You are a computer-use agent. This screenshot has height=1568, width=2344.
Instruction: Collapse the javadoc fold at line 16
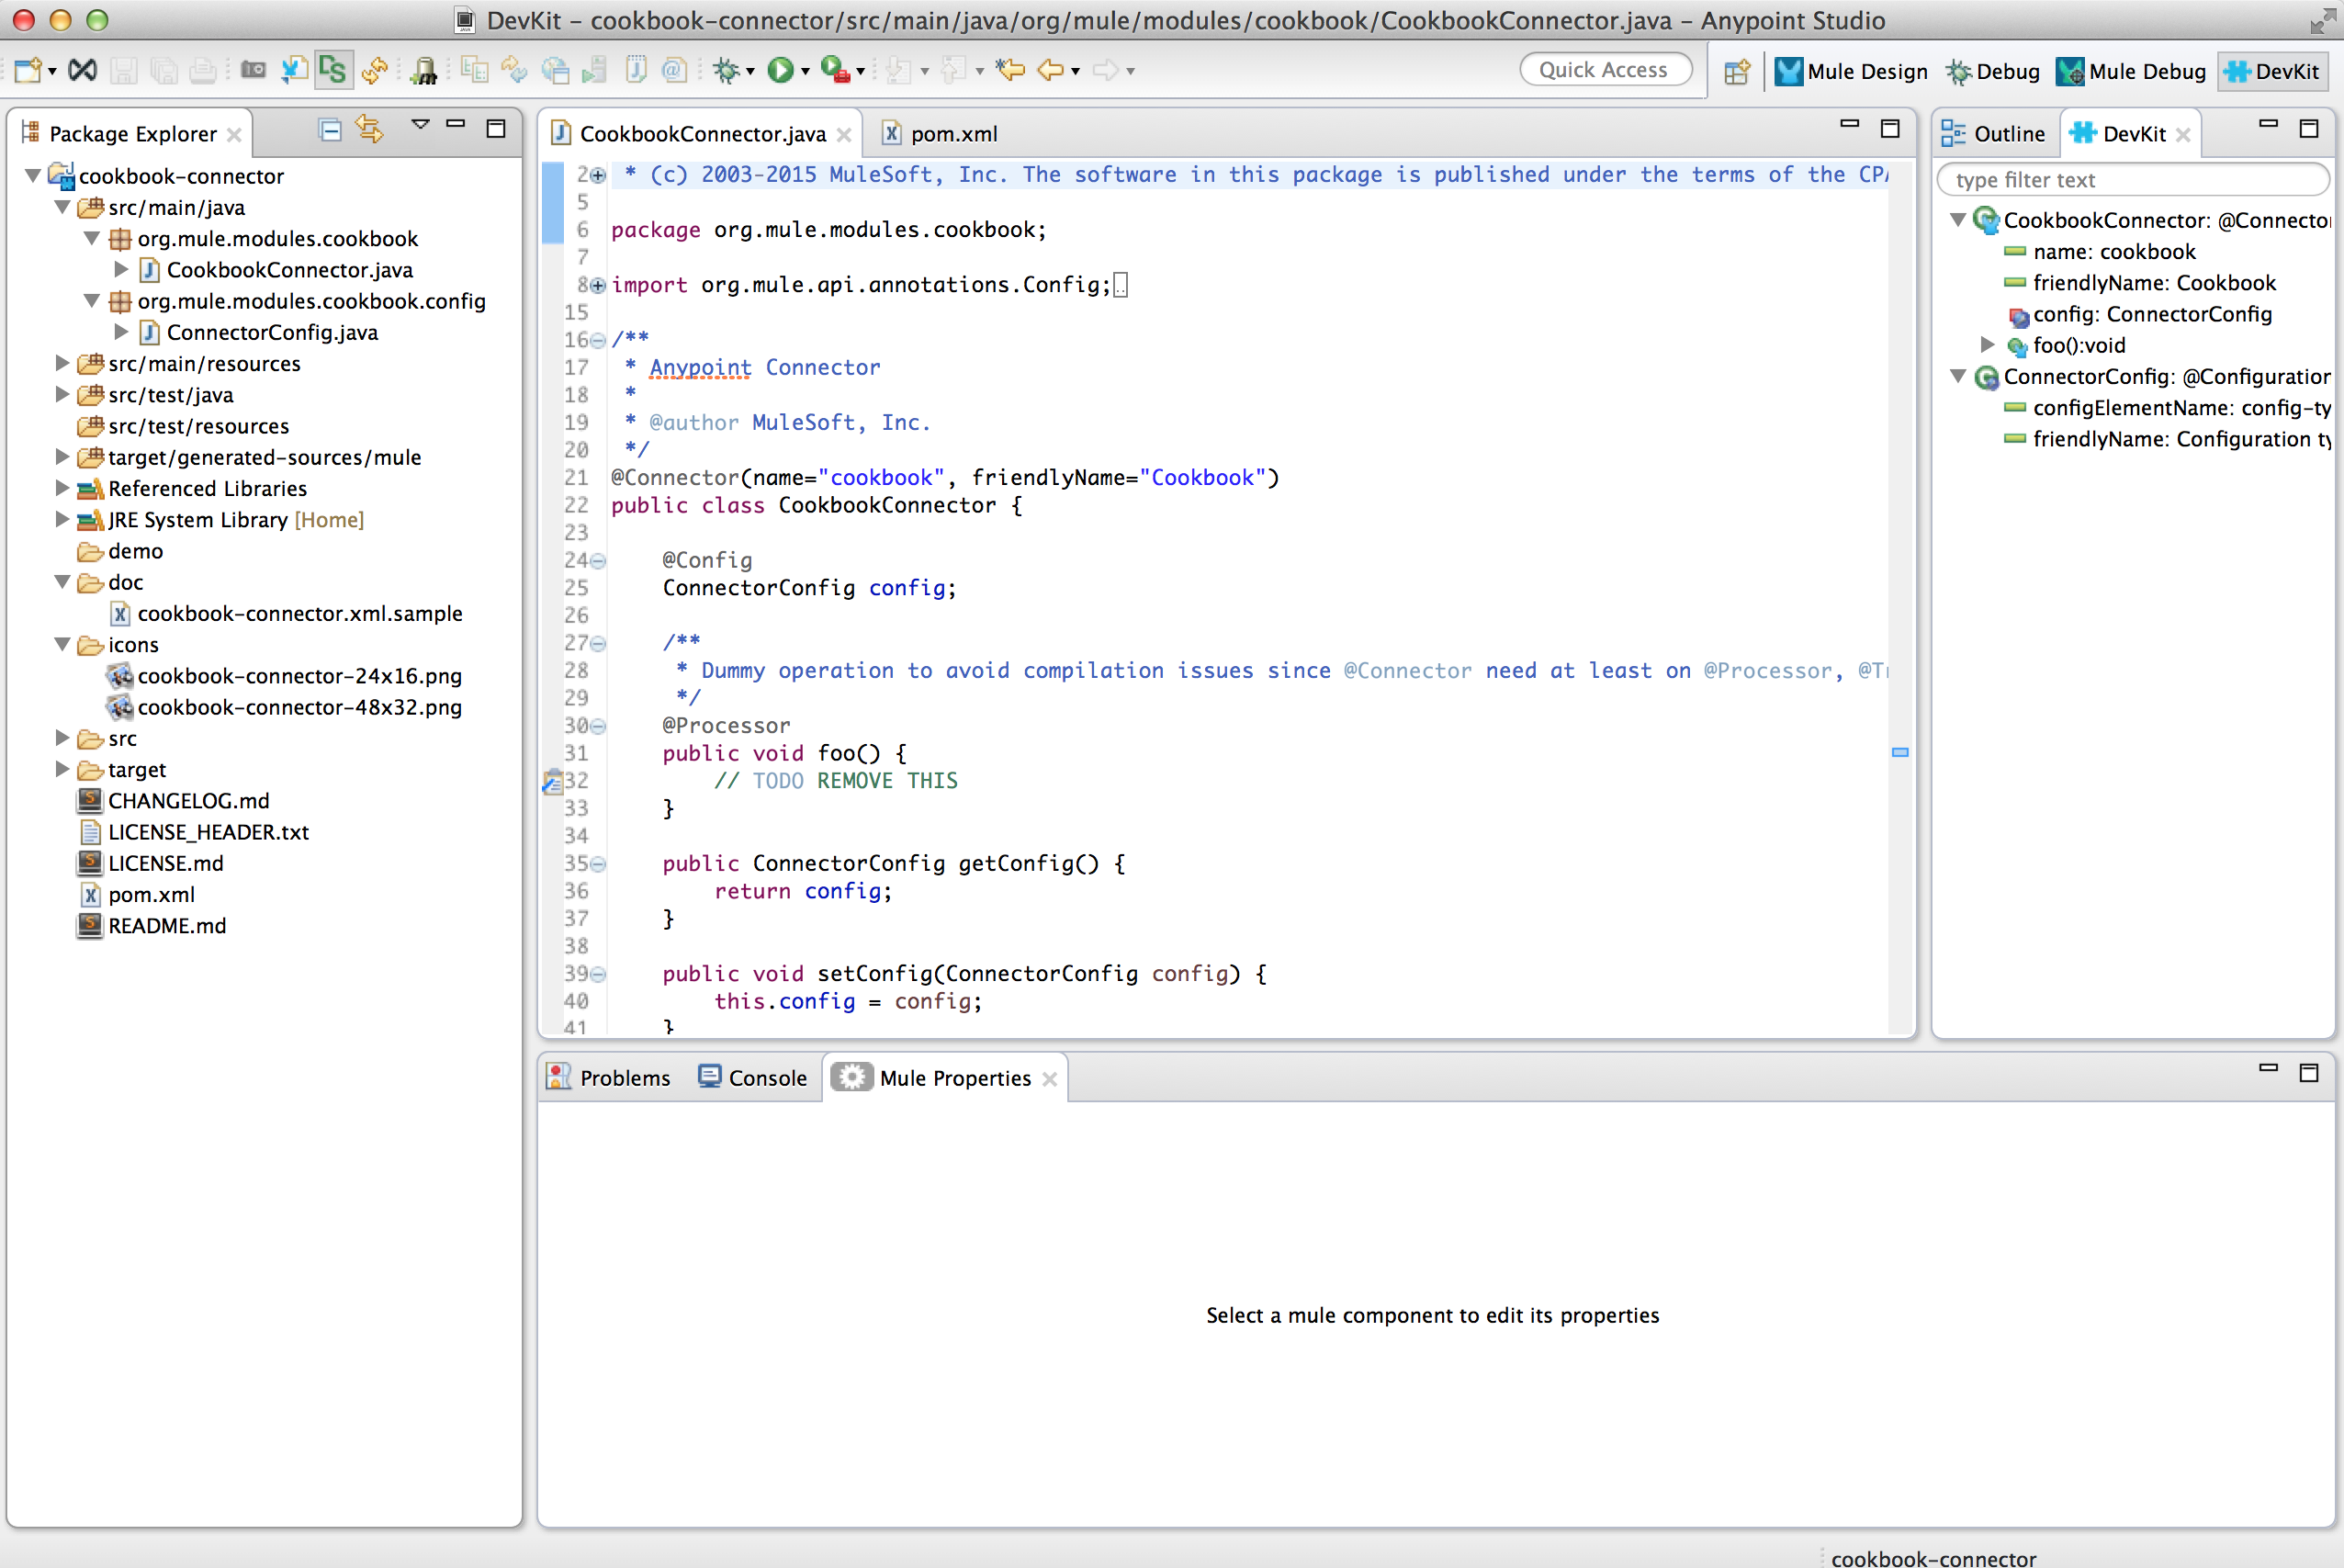pyautogui.click(x=597, y=339)
